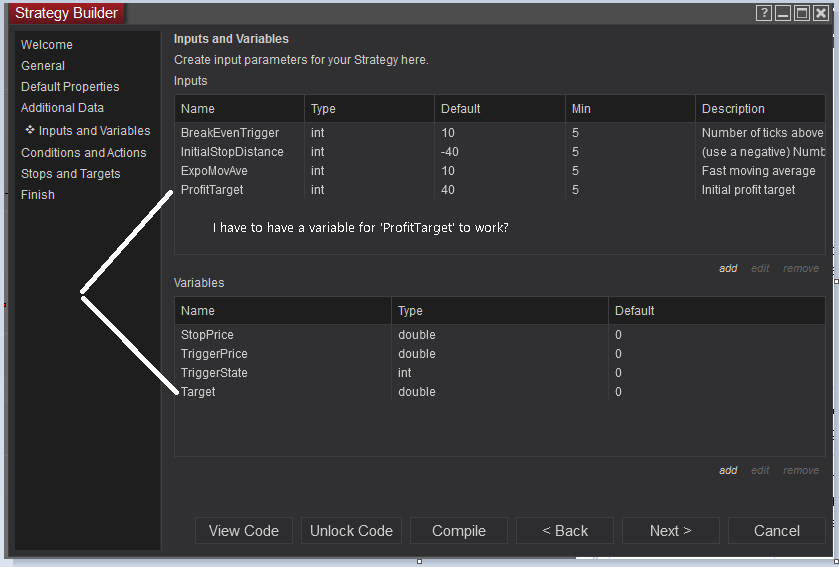Open the General step

coord(43,66)
